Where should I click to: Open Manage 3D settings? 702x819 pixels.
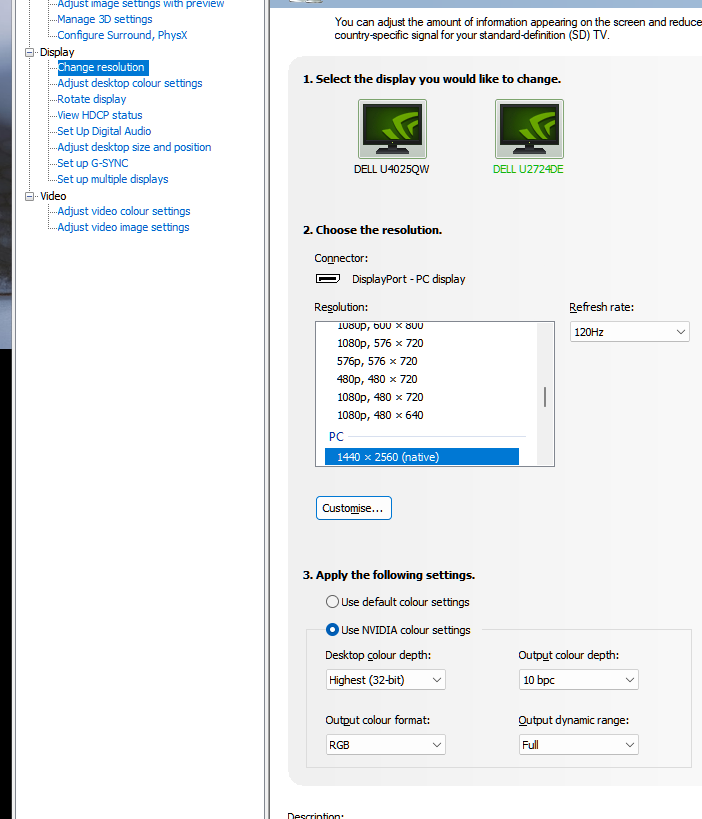[x=105, y=20]
